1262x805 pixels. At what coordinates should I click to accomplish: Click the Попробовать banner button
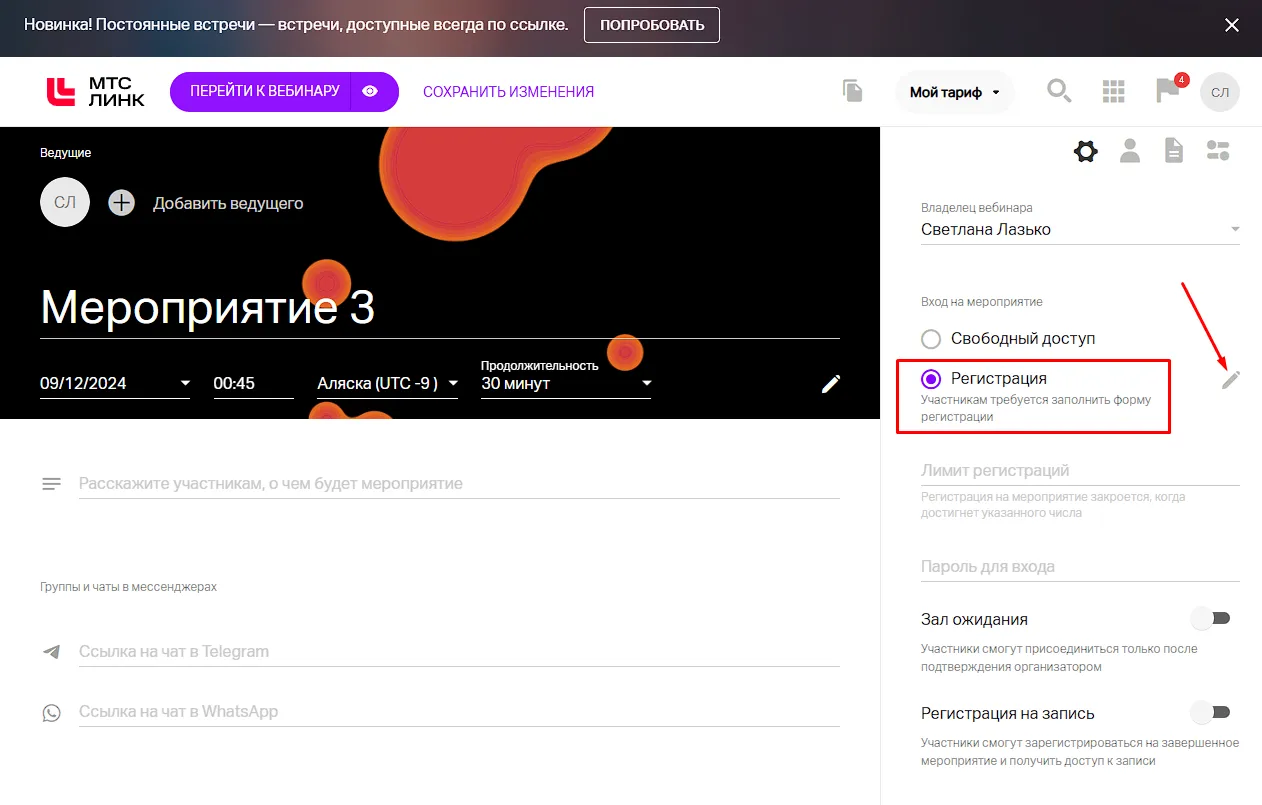pyautogui.click(x=651, y=25)
